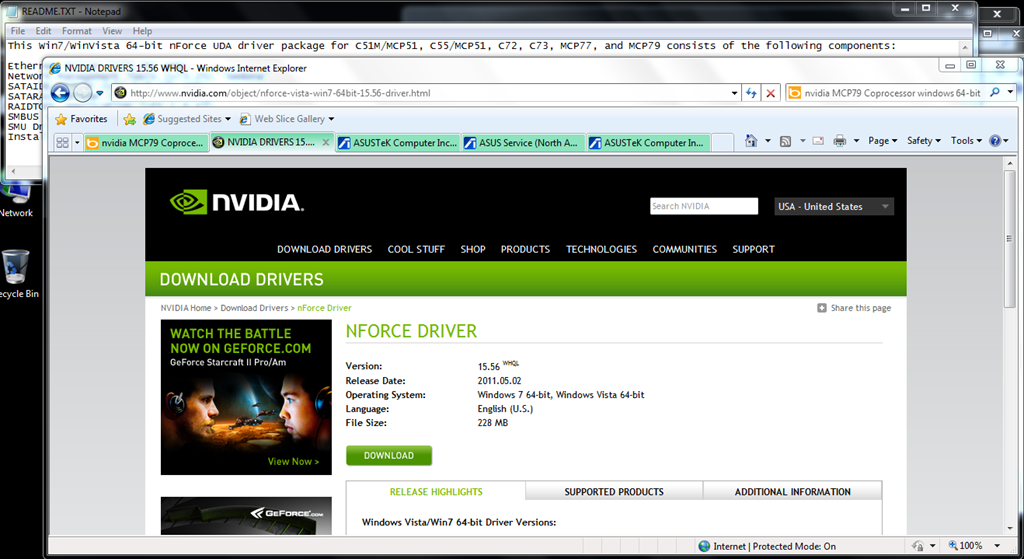Screen dimensions: 1024x559
Task: Switch to nvidia MCP79 Coprocessor tab
Action: (146, 142)
